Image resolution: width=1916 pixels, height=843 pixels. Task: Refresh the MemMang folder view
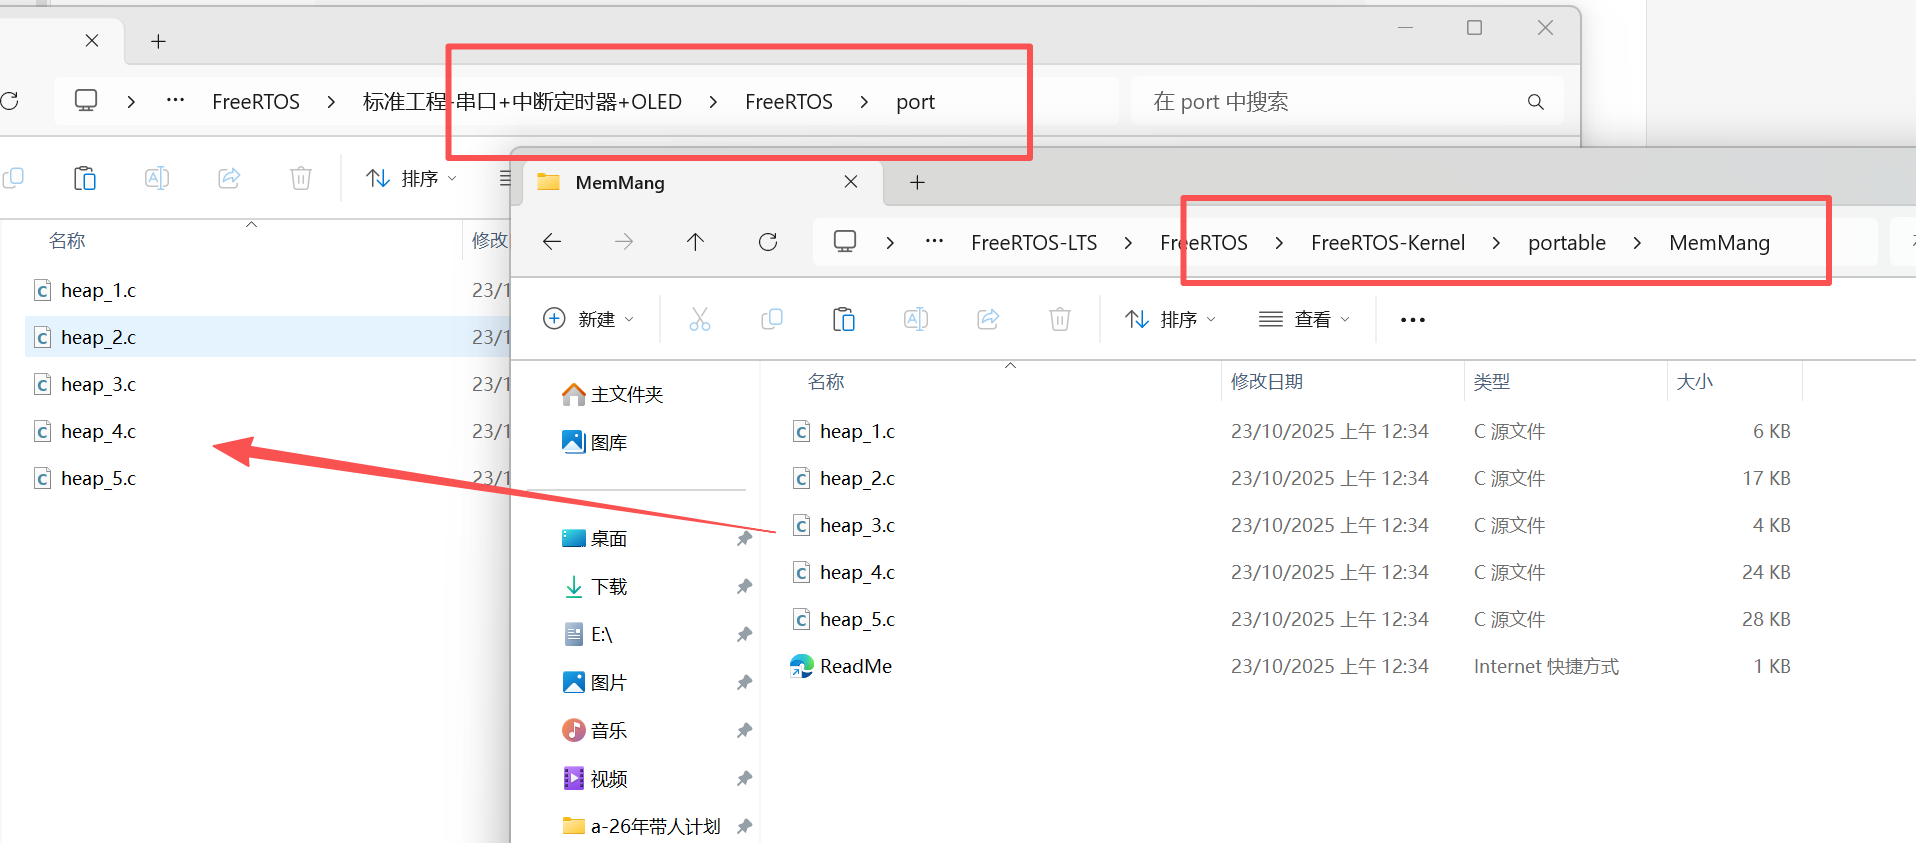click(768, 242)
